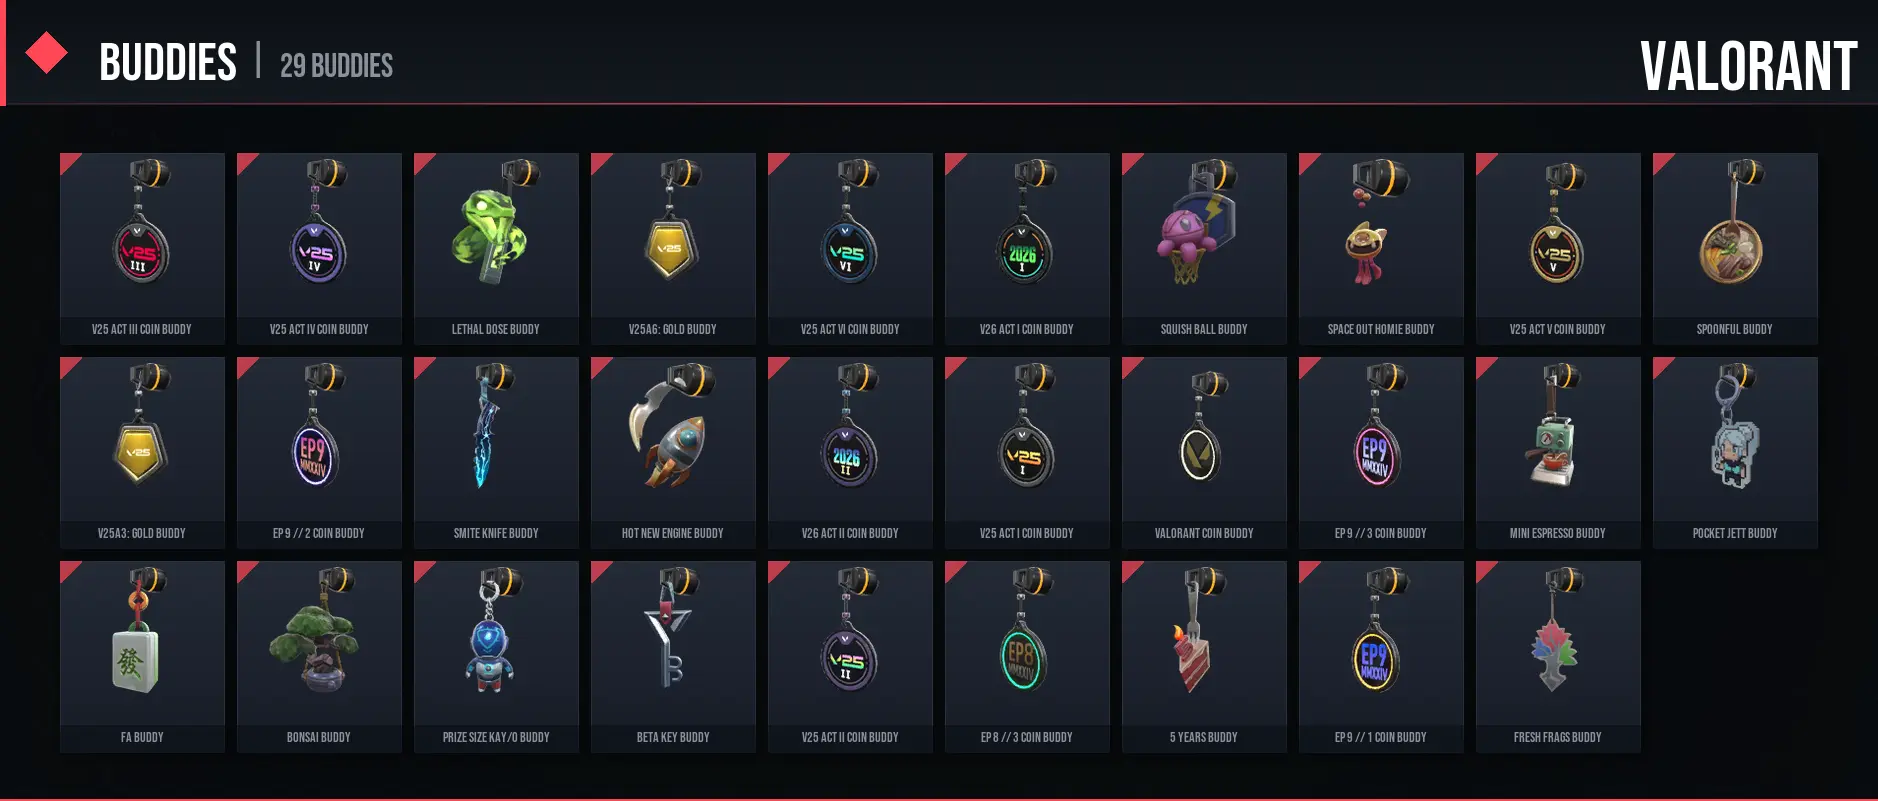This screenshot has width=1878, height=801.
Task: Choose the Space Out Homie Buddy
Action: [x=1380, y=248]
